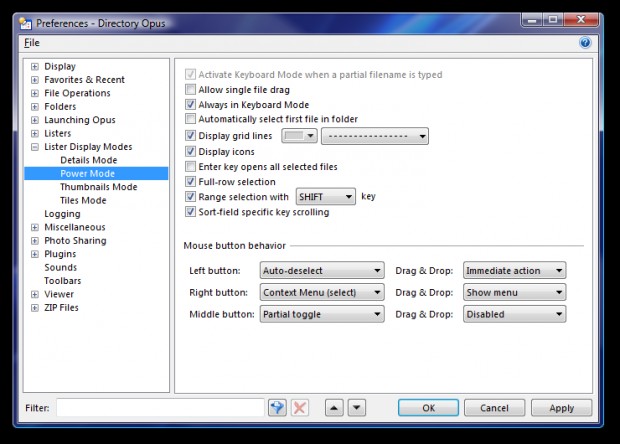Open Left button Auto-deselect dropdown
620x444 pixels.
click(322, 270)
